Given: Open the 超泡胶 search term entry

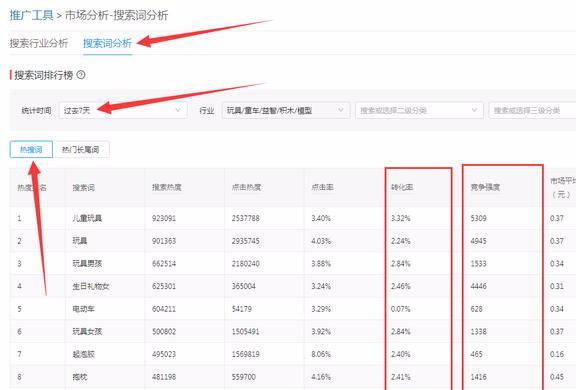Looking at the screenshot, I should [83, 354].
